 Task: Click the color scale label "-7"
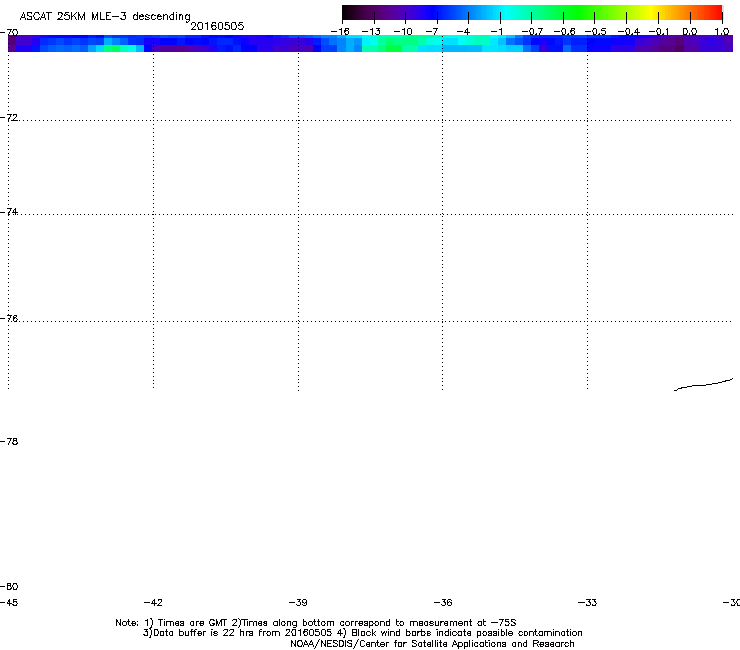tap(432, 31)
